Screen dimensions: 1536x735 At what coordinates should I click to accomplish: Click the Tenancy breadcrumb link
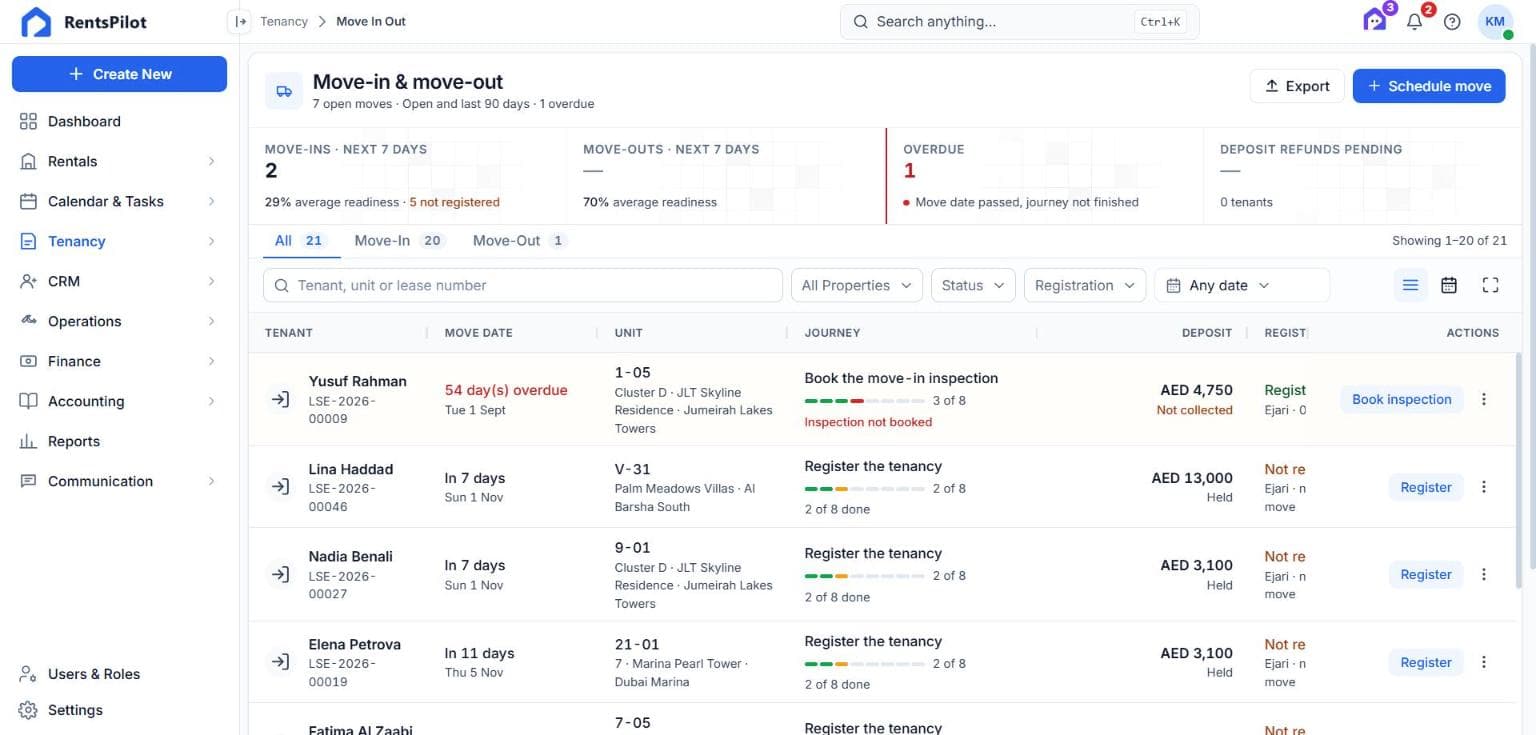[284, 21]
